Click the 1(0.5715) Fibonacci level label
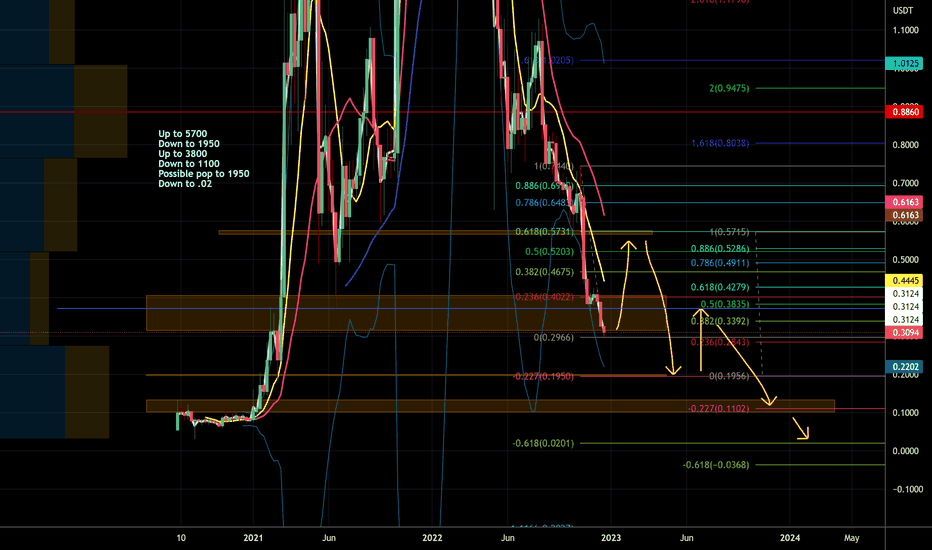Viewport: 932px width, 550px height. (729, 232)
